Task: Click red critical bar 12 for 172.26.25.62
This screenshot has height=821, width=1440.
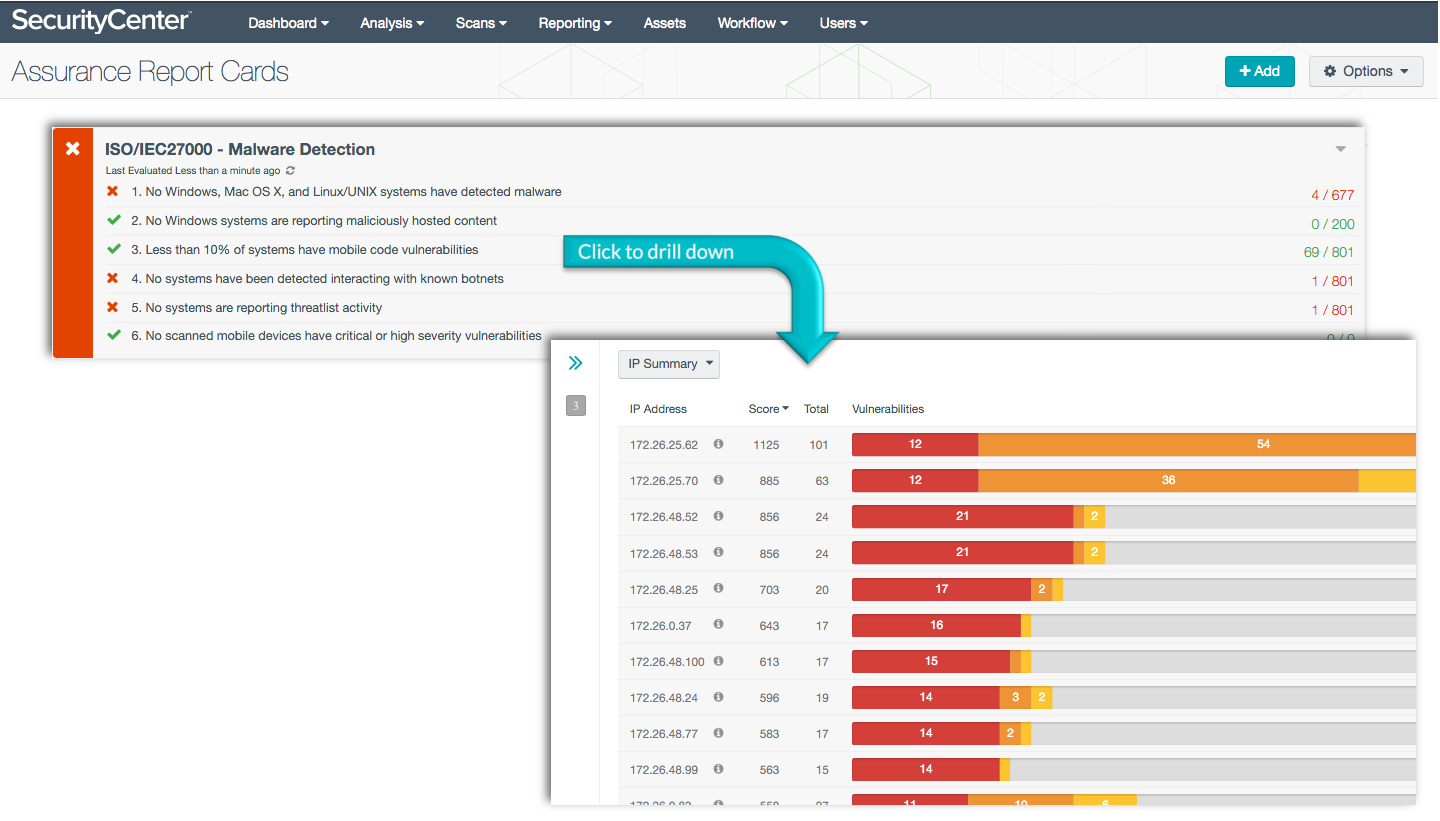Action: point(915,444)
